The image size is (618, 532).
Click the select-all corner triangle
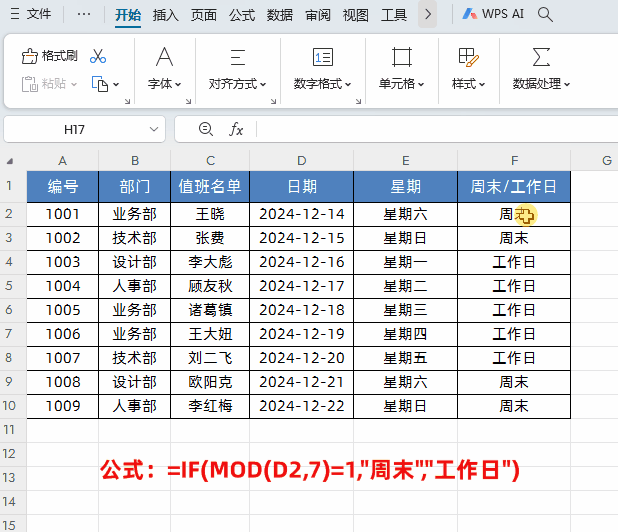(x=10, y=161)
